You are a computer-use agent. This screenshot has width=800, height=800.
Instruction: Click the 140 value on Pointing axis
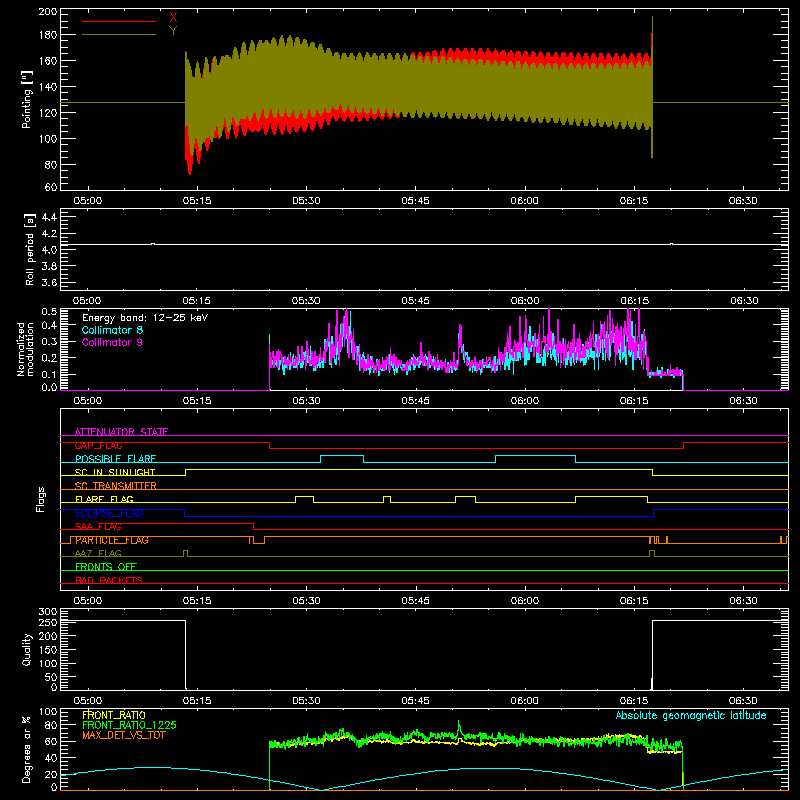point(48,87)
